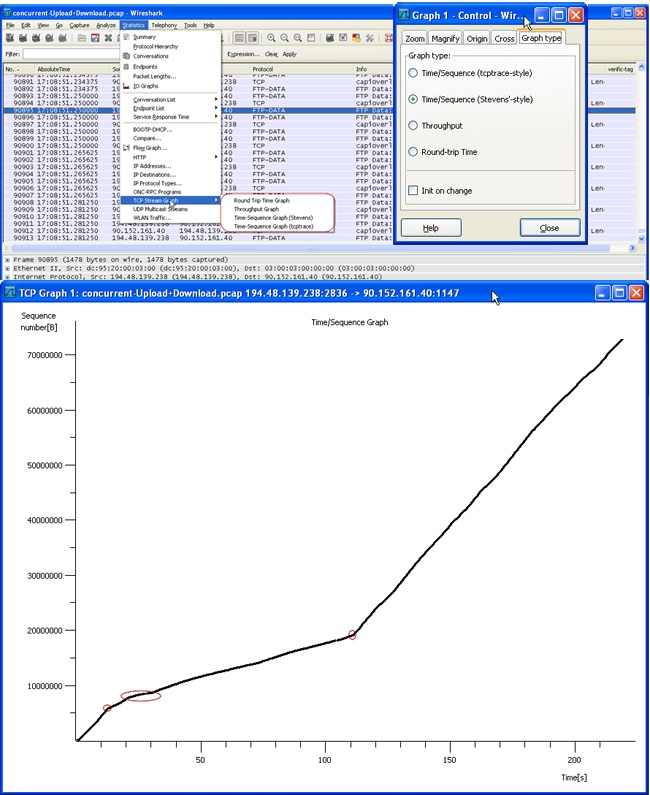
Task: Open capture options from the toolbar
Action: click(x=23, y=38)
